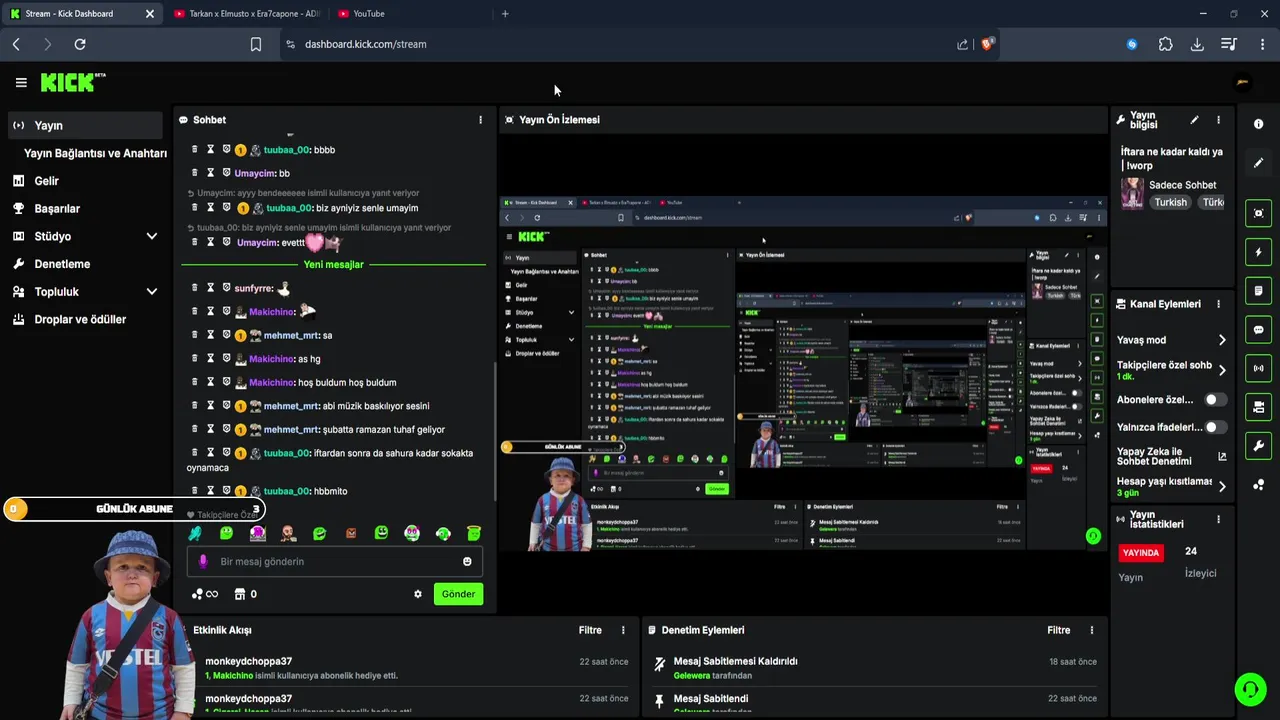Open browser downloads icon
The image size is (1280, 720).
tap(1197, 44)
